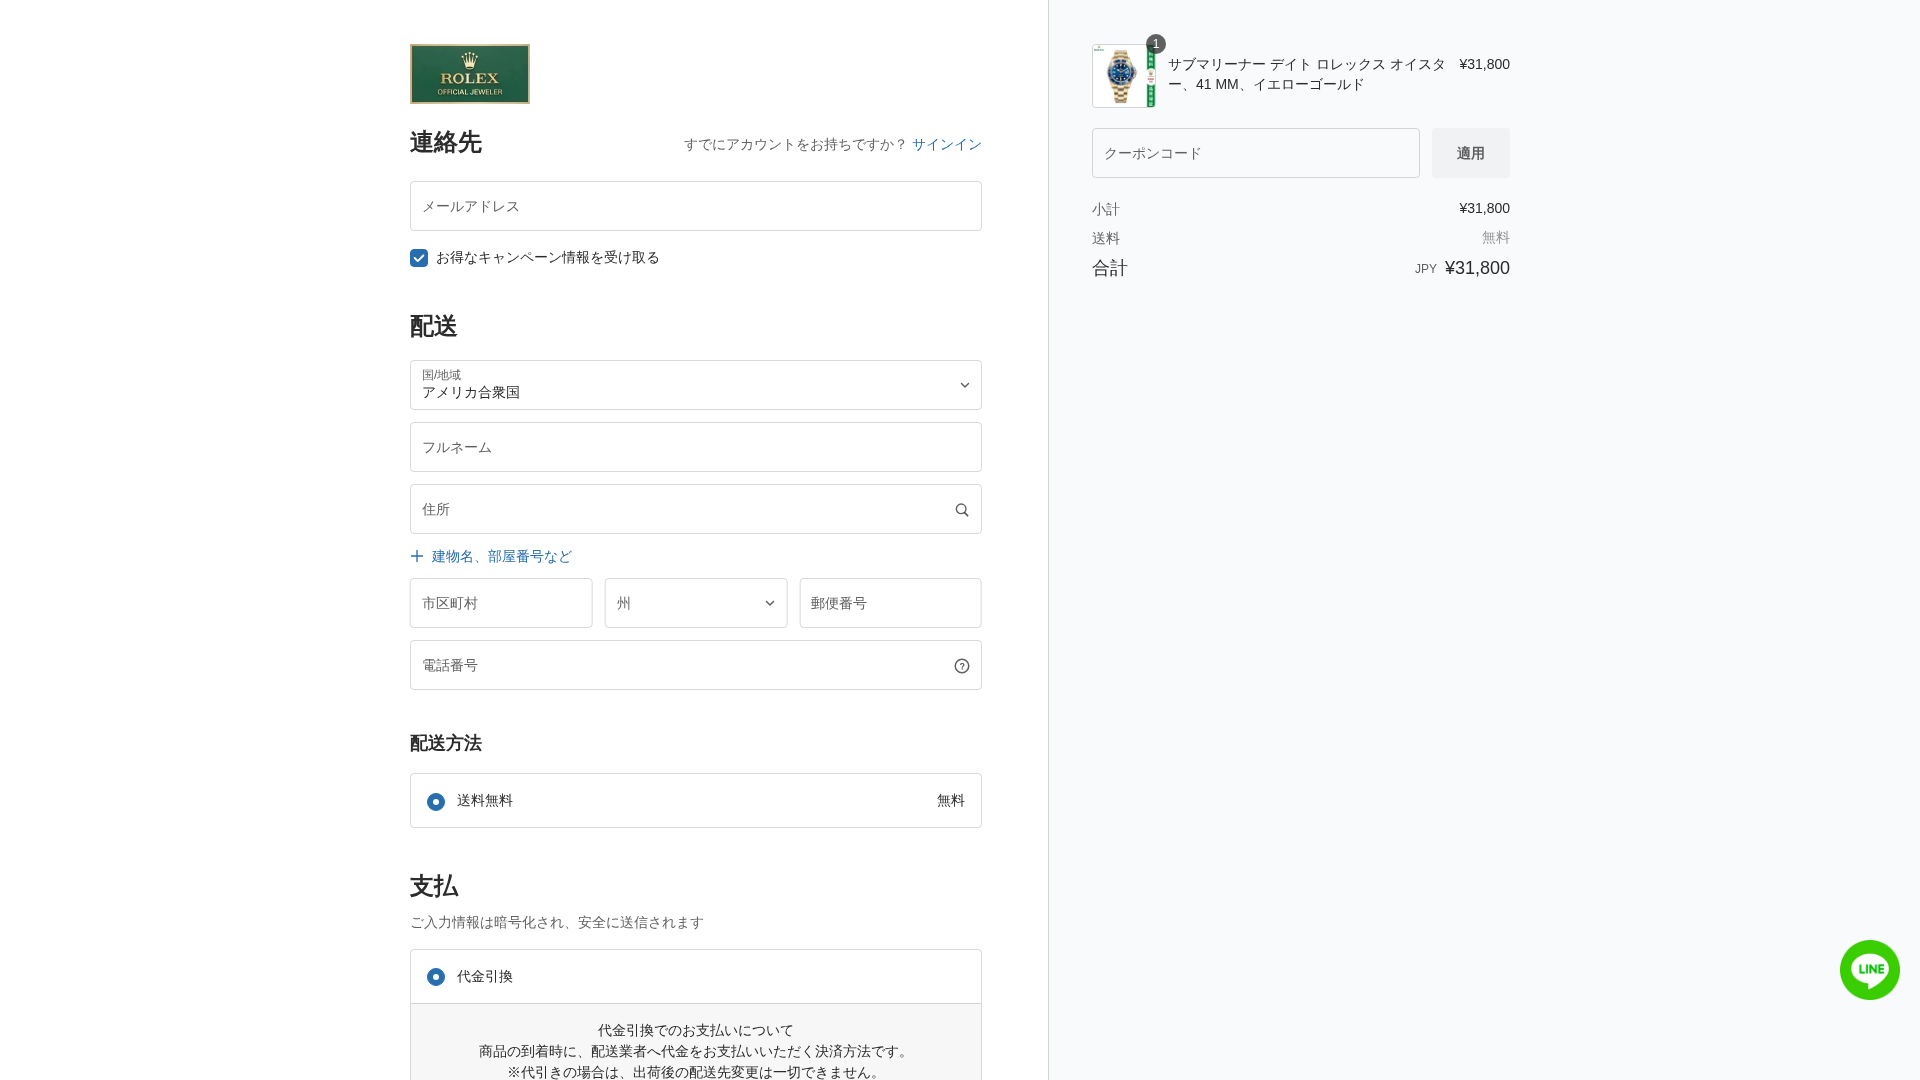1920x1080 pixels.
Task: Click the すでにアカウントをお持ちですか？ text
Action: pyautogui.click(x=795, y=144)
